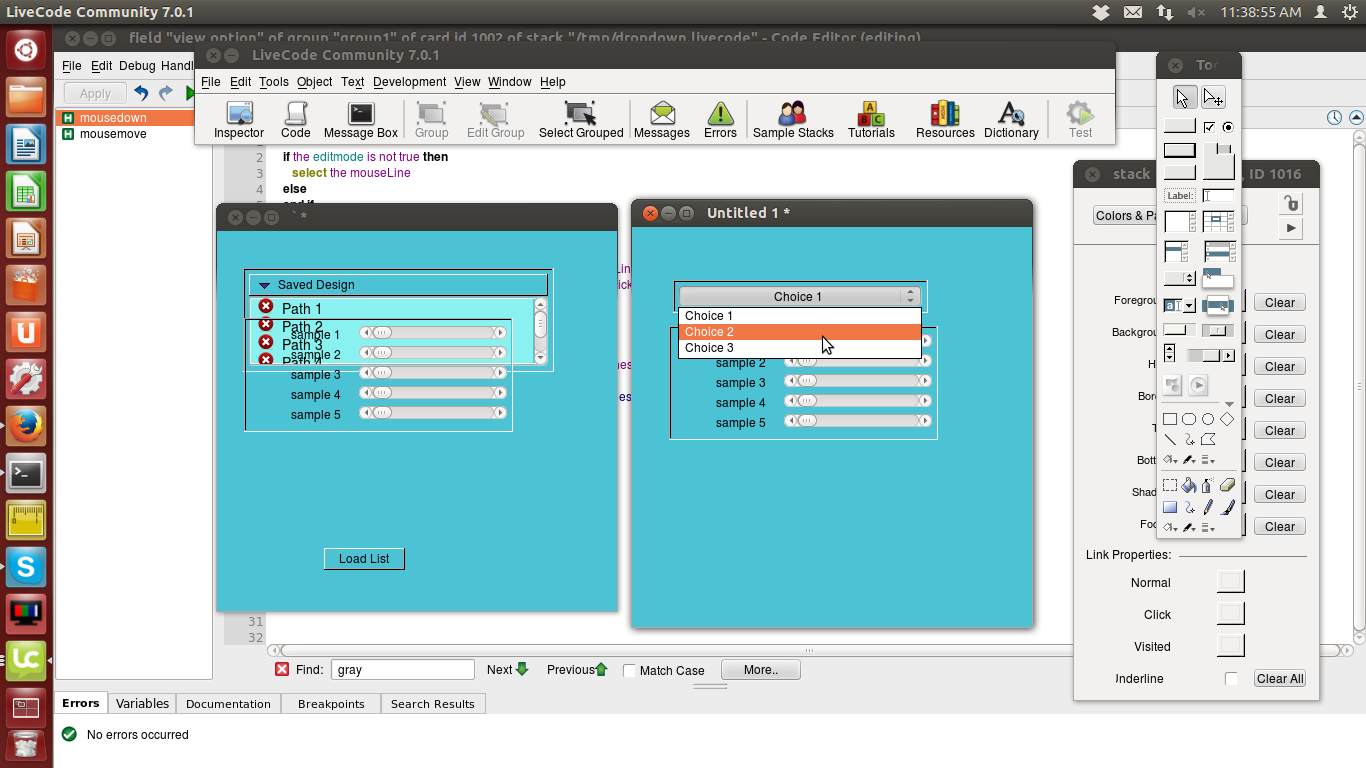Click the Find text input field
Screen dimensions: 1366x768
click(402, 670)
